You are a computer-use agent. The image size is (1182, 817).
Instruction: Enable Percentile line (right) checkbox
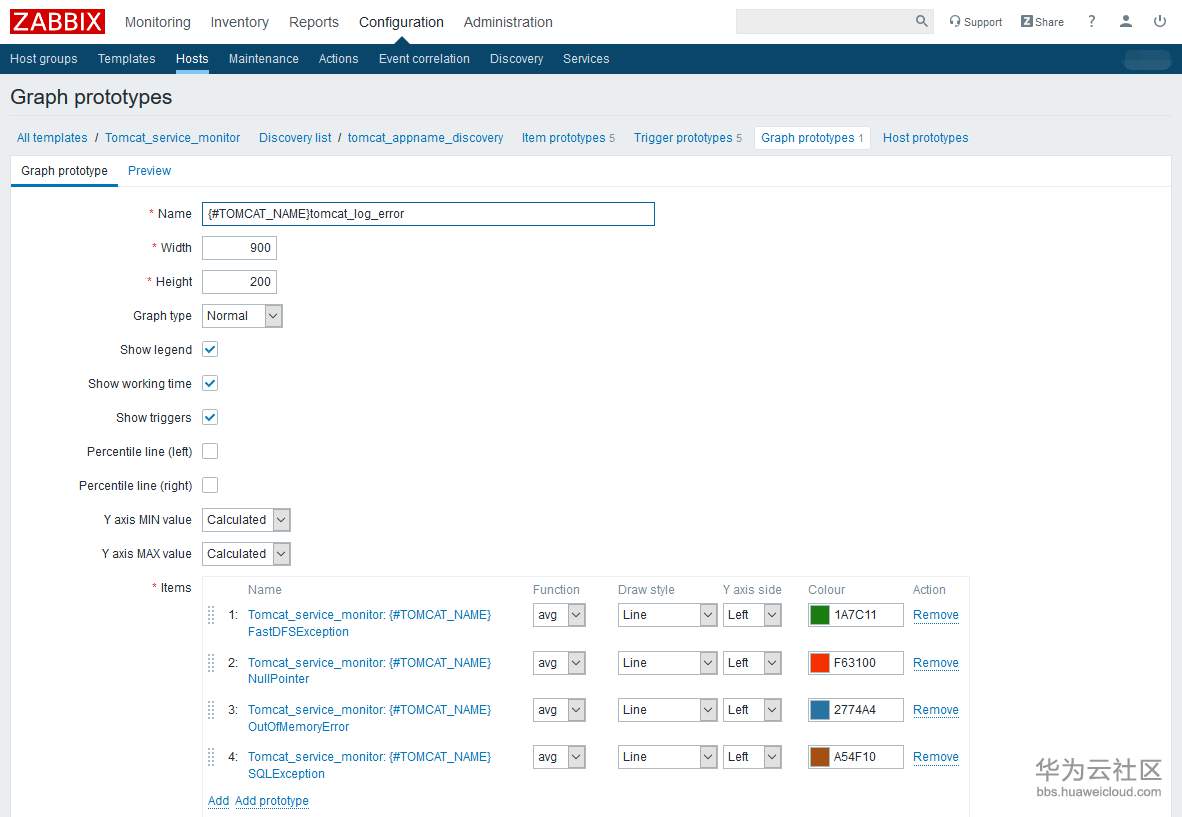pyautogui.click(x=210, y=485)
